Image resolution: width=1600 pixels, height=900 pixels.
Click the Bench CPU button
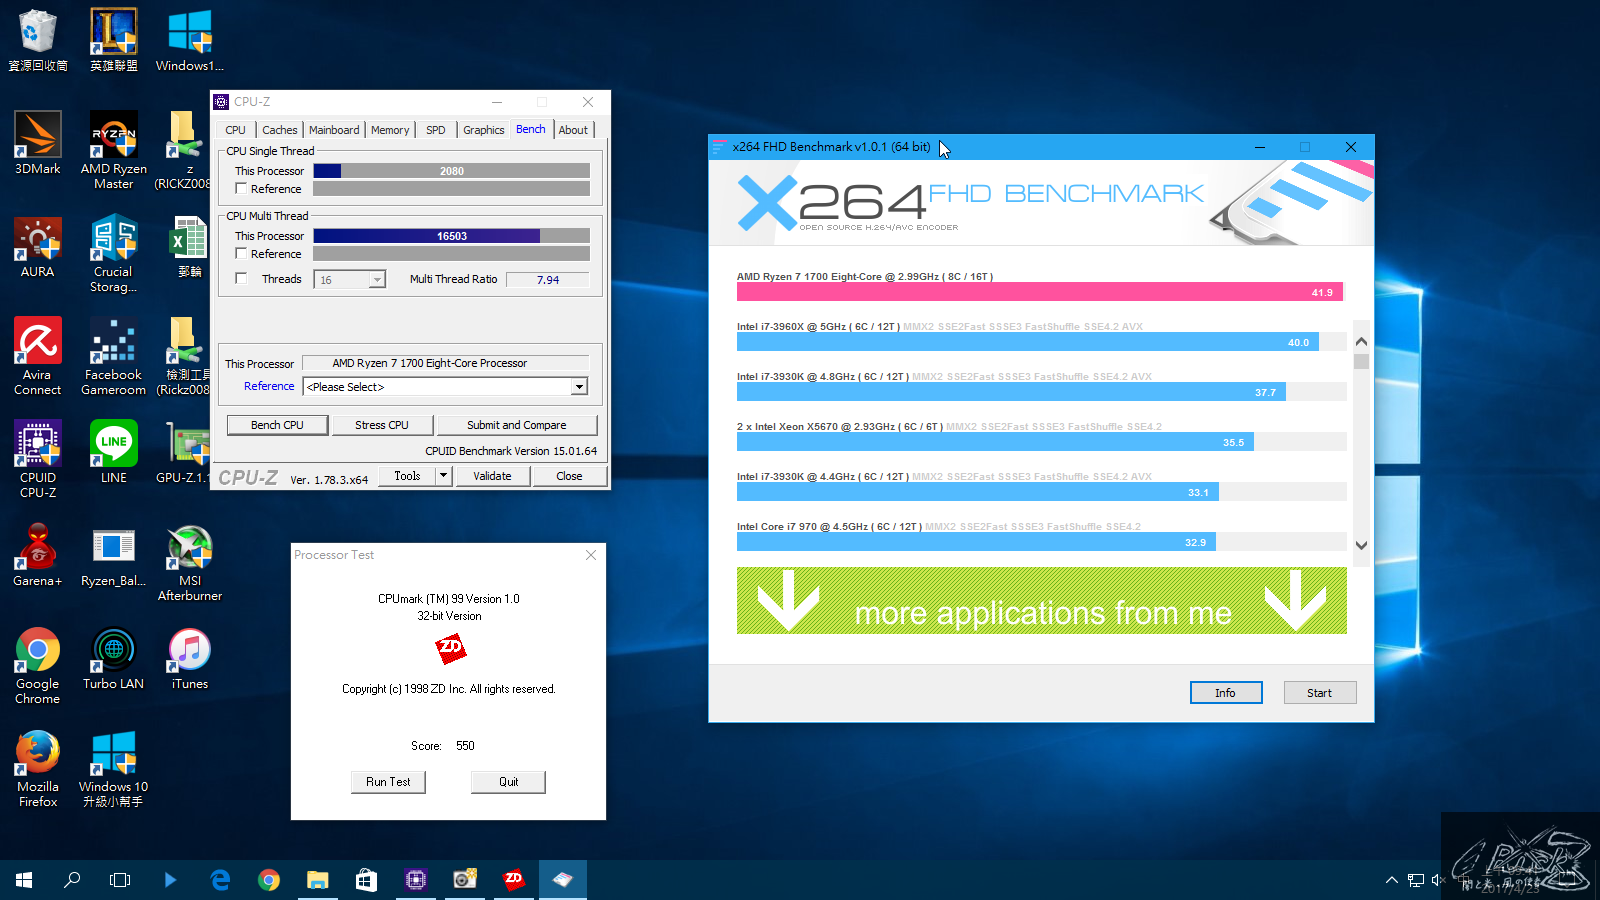pyautogui.click(x=277, y=425)
